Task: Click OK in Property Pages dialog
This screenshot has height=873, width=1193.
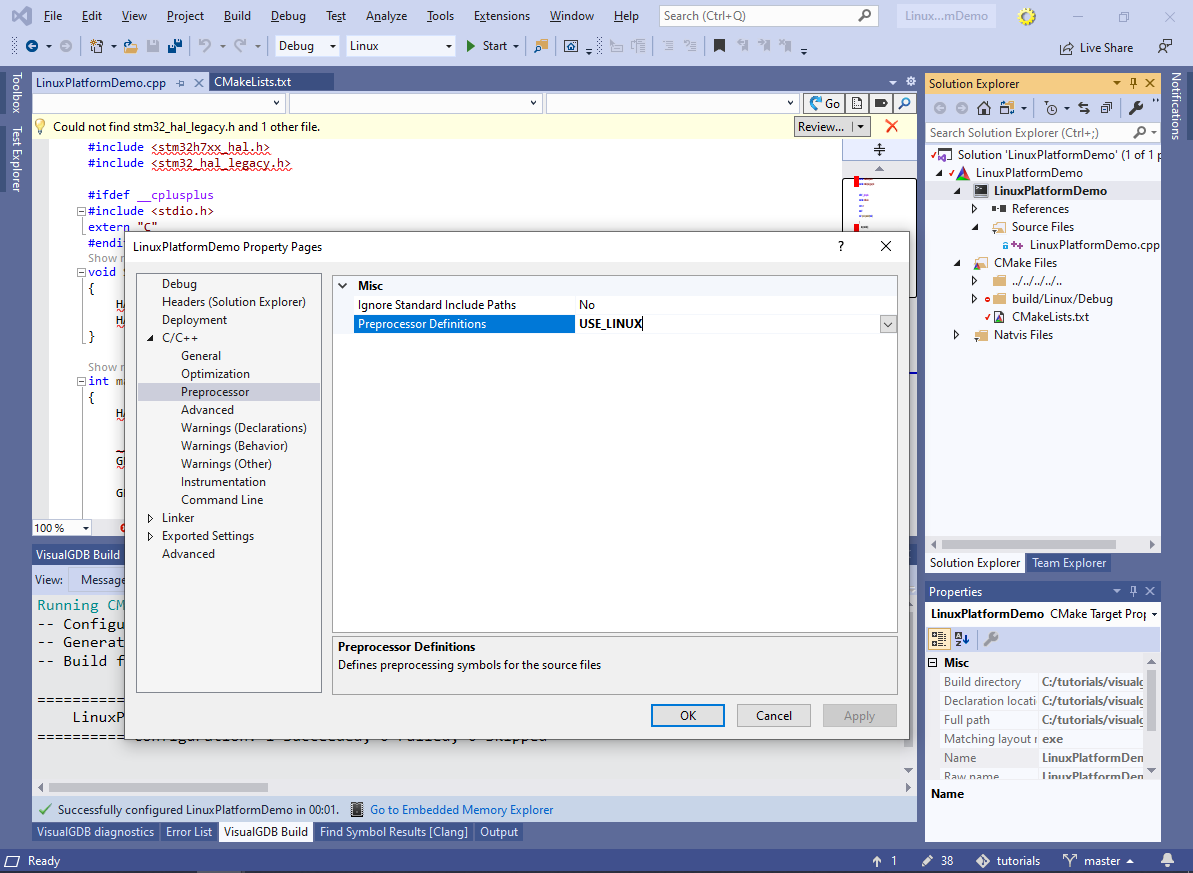Action: [x=688, y=715]
